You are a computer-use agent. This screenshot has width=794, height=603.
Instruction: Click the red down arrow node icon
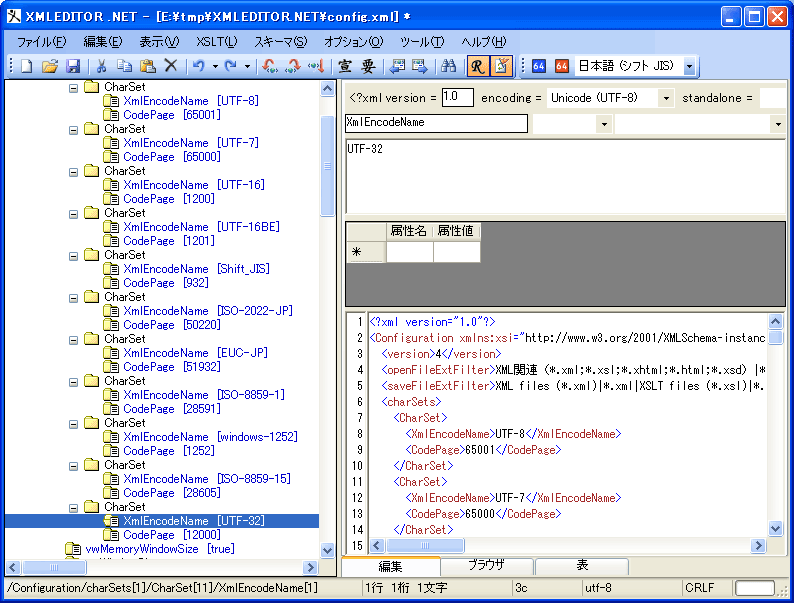[316, 66]
